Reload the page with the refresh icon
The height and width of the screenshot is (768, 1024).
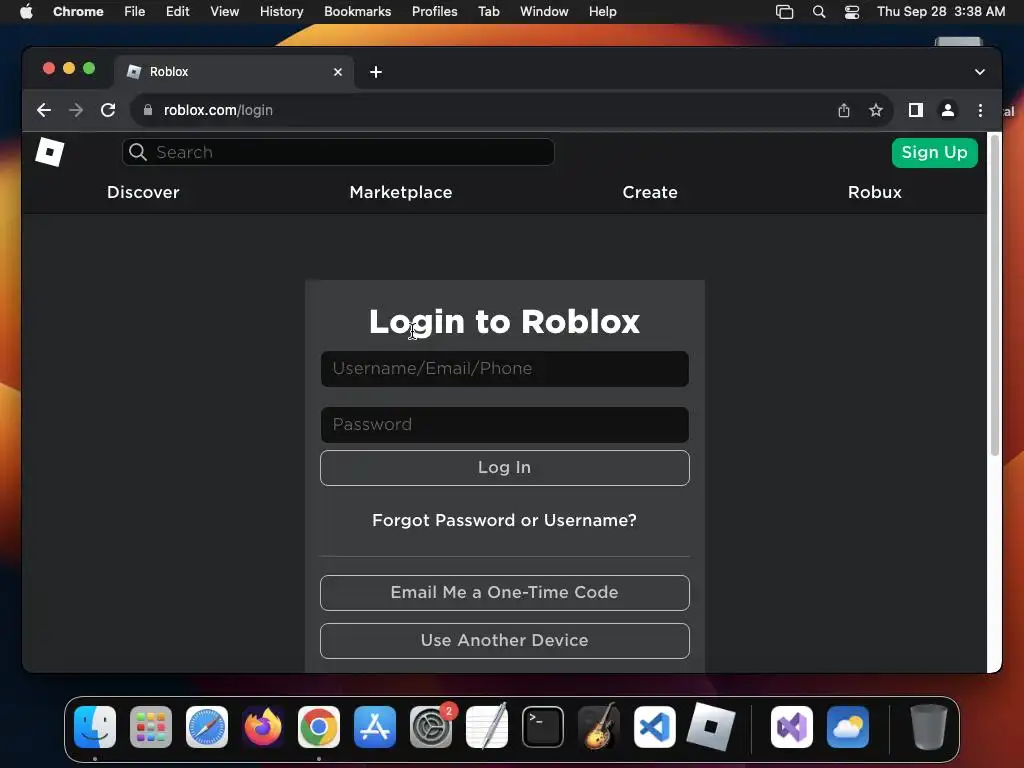108,110
